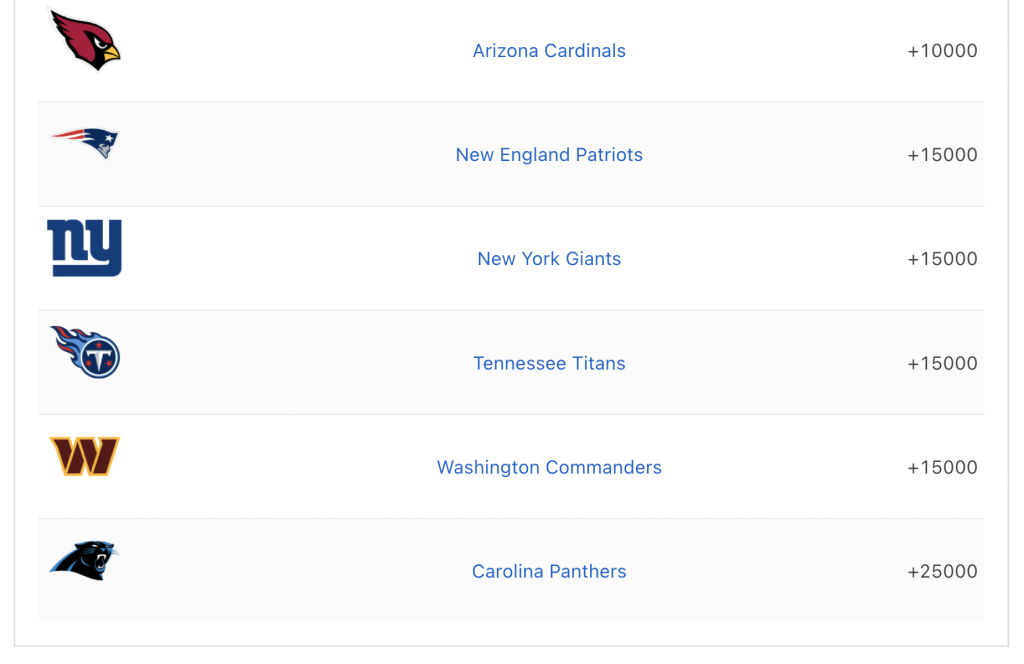Image resolution: width=1024 pixels, height=664 pixels.
Task: Click the Arizona Cardinals logo
Action: (85, 41)
